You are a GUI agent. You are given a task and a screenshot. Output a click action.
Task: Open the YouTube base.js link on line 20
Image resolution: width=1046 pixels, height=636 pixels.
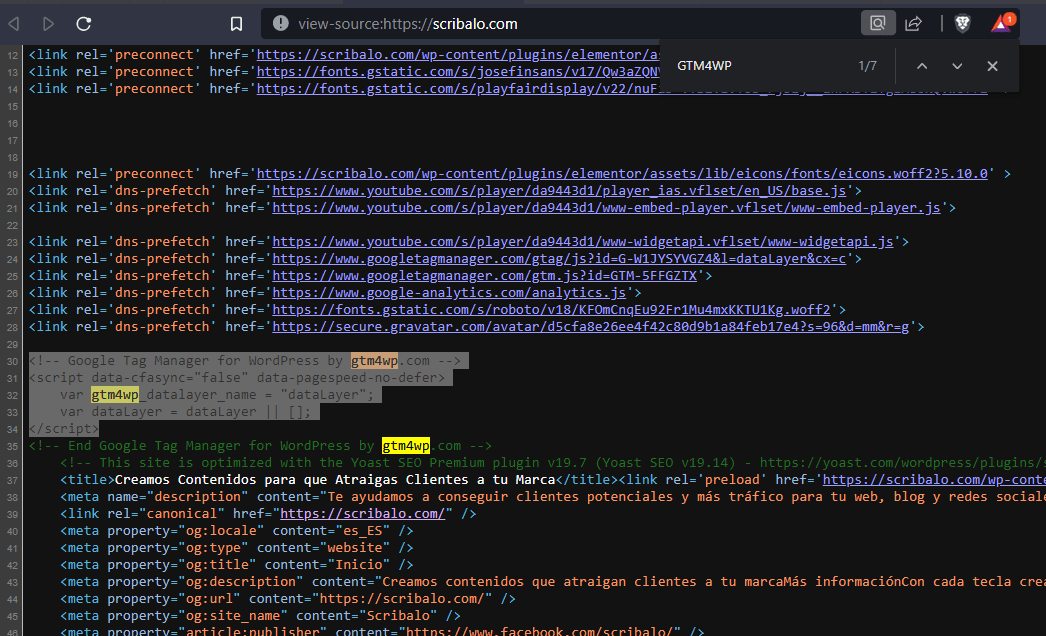[x=559, y=191]
